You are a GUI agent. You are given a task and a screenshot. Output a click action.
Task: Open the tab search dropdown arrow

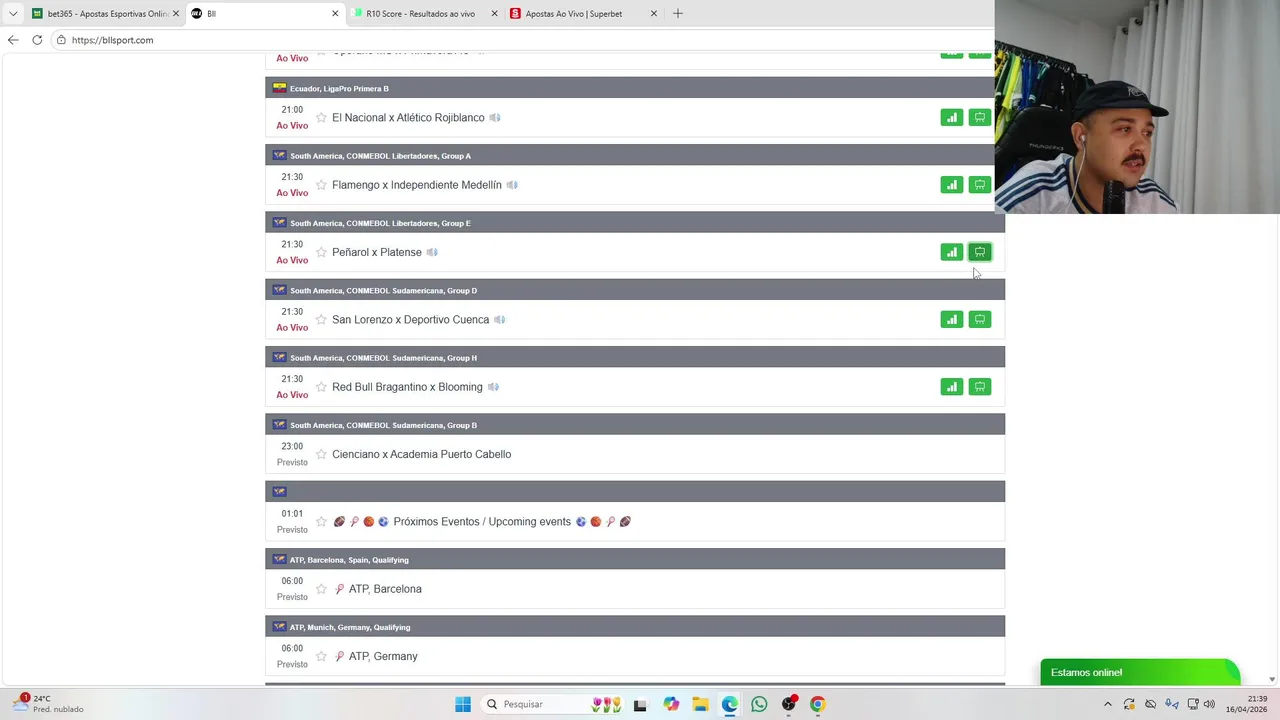13,14
